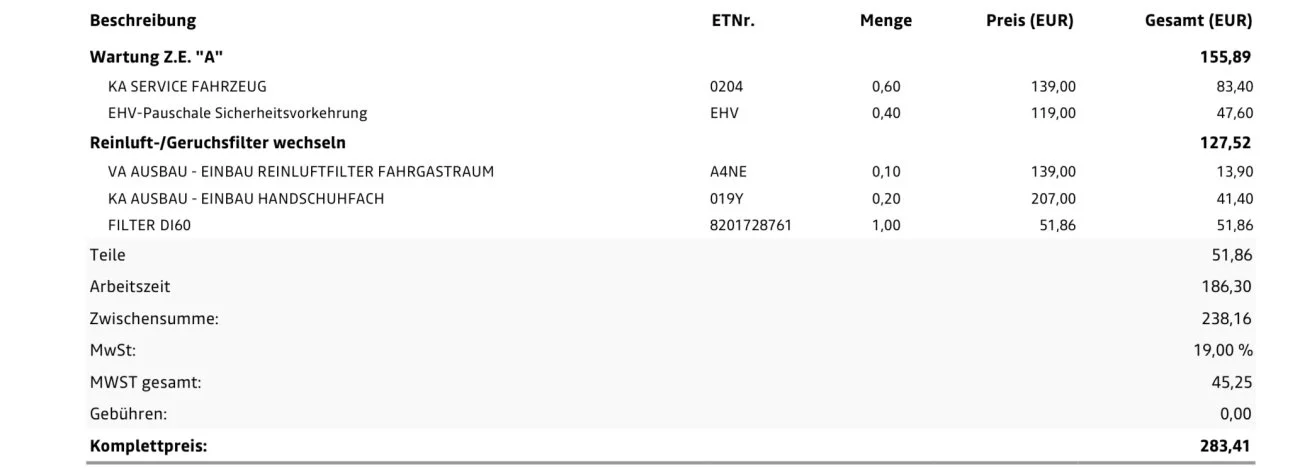Click the MWST gesamt amount 45,25
This screenshot has height=476, width=1300.
1231,382
